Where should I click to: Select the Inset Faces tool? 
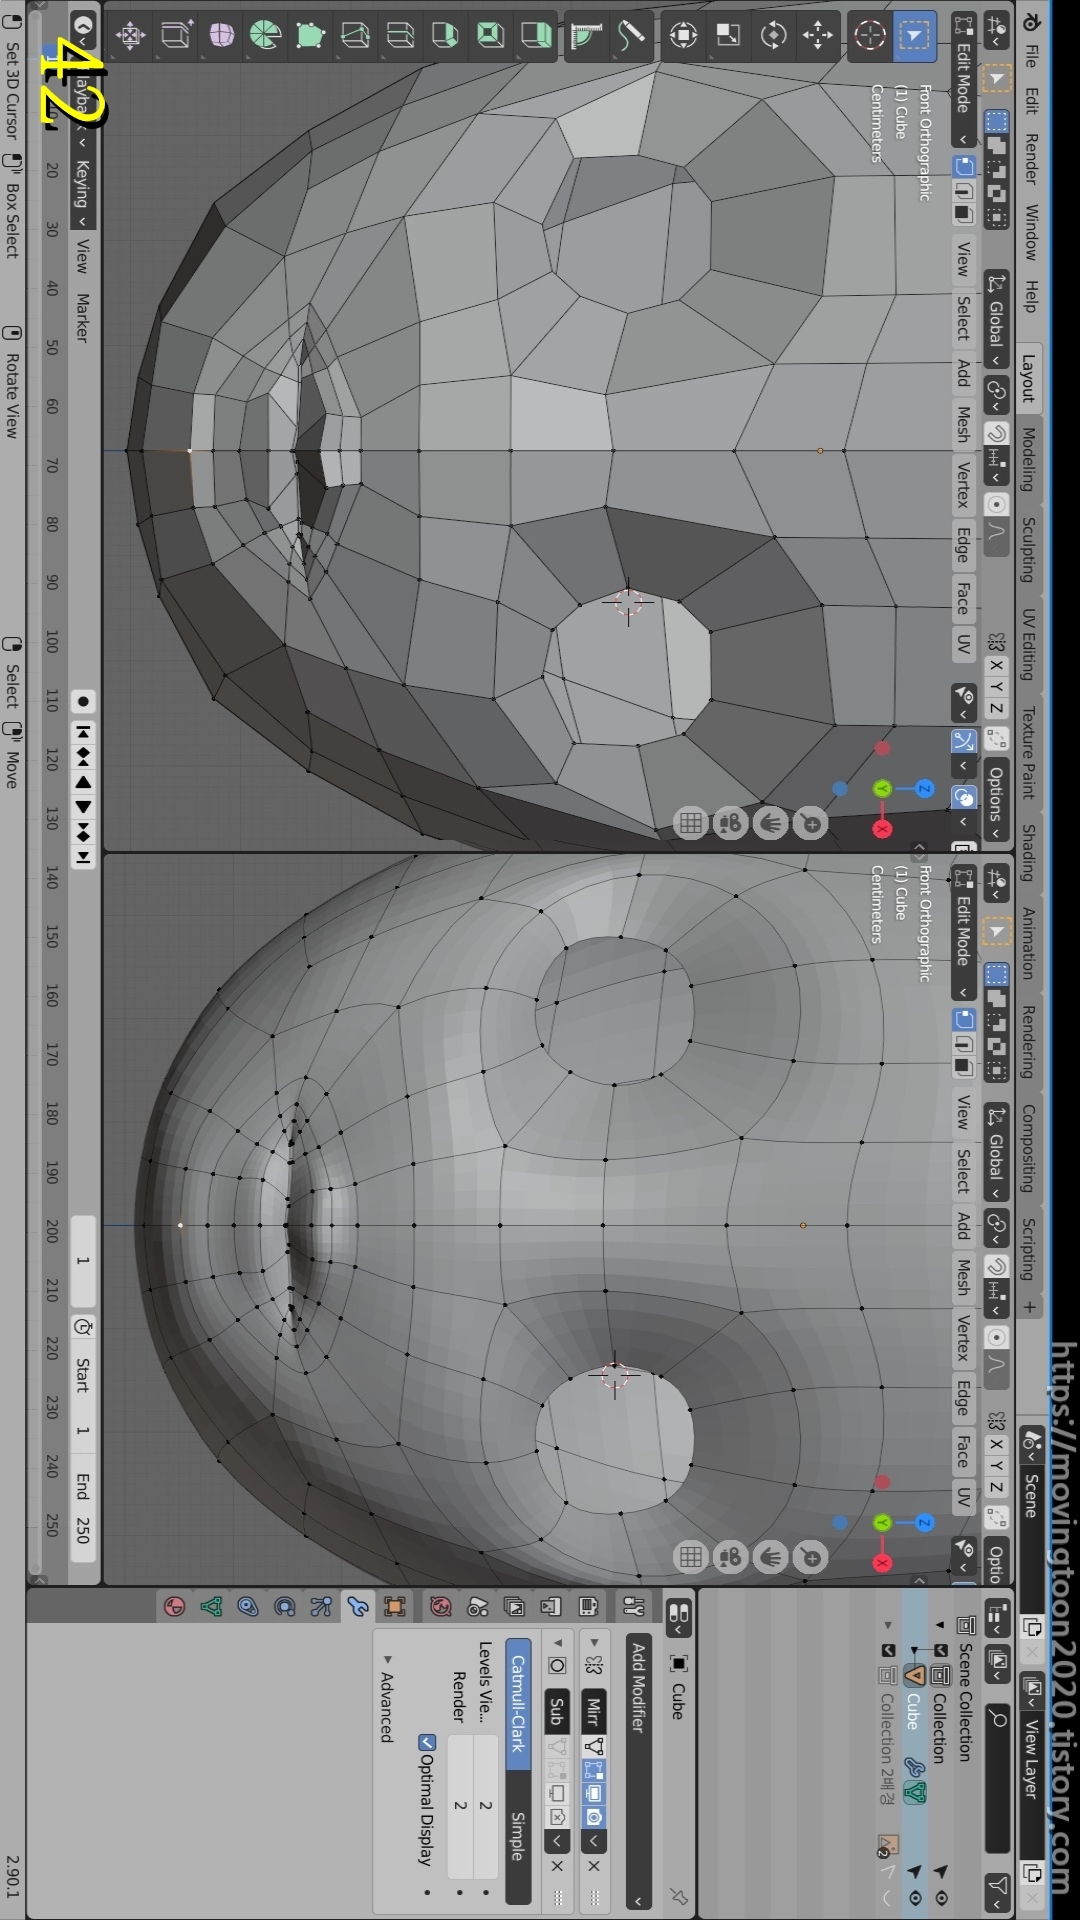[x=490, y=36]
